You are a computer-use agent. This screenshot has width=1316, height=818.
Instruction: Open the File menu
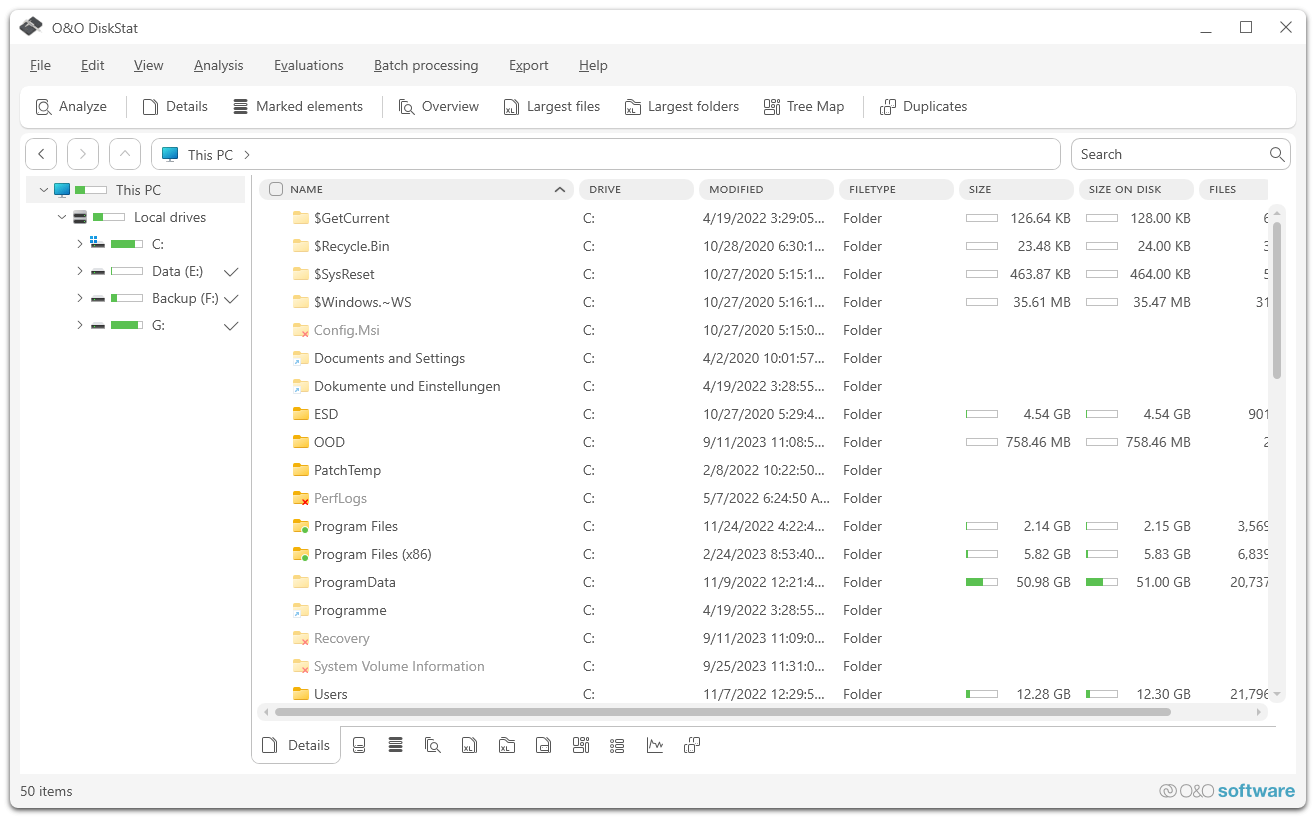40,65
